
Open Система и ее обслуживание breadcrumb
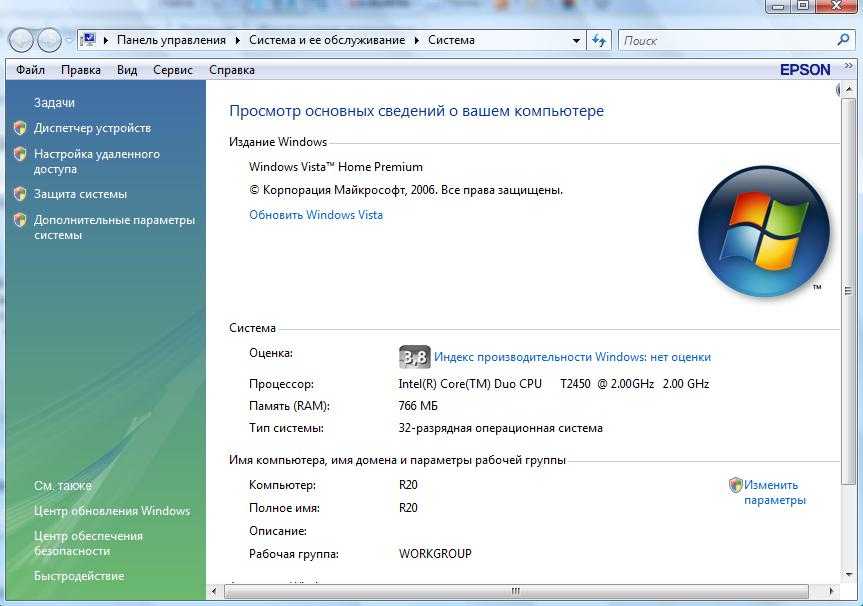(x=327, y=40)
